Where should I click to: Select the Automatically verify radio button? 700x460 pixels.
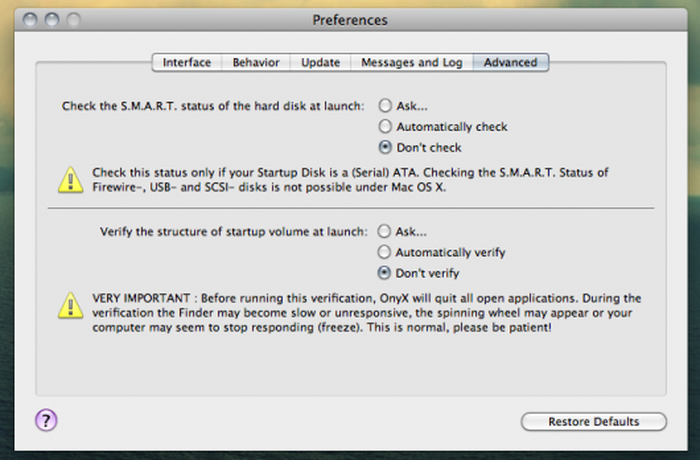pos(384,252)
